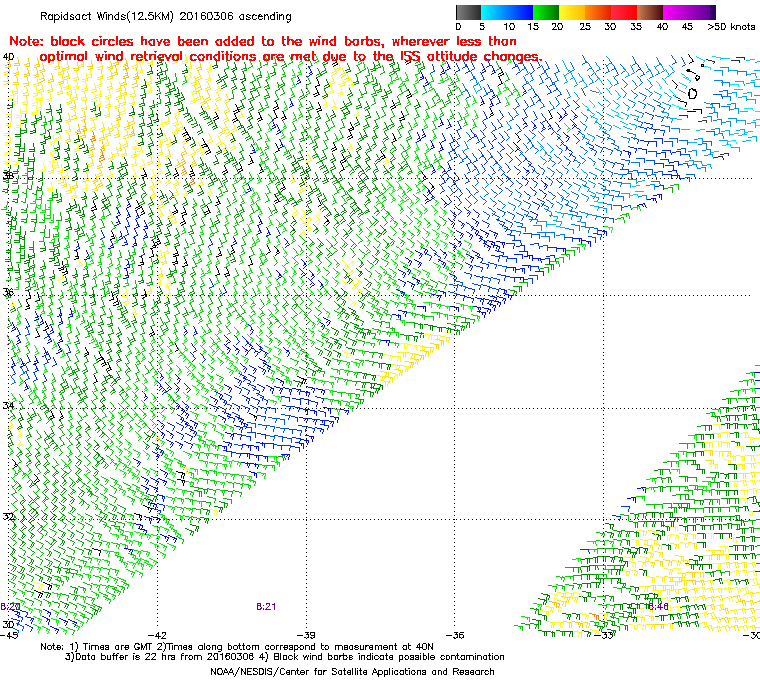
Task: Click the purple time label "8:20"
Action: 10,607
